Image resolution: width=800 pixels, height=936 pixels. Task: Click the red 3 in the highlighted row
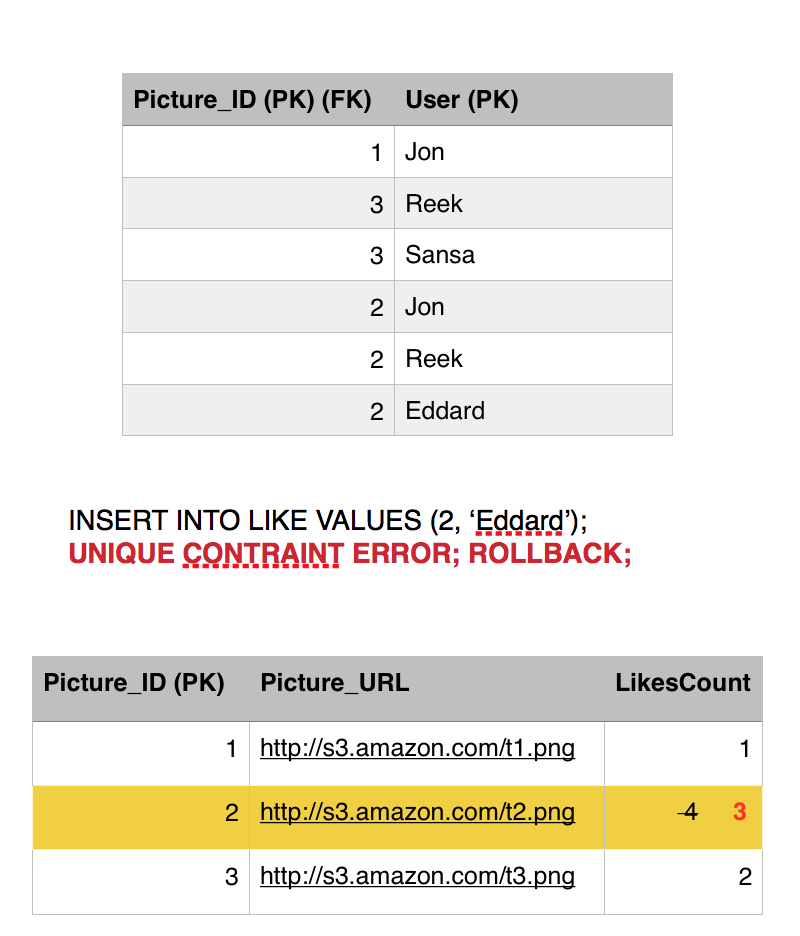pyautogui.click(x=740, y=812)
